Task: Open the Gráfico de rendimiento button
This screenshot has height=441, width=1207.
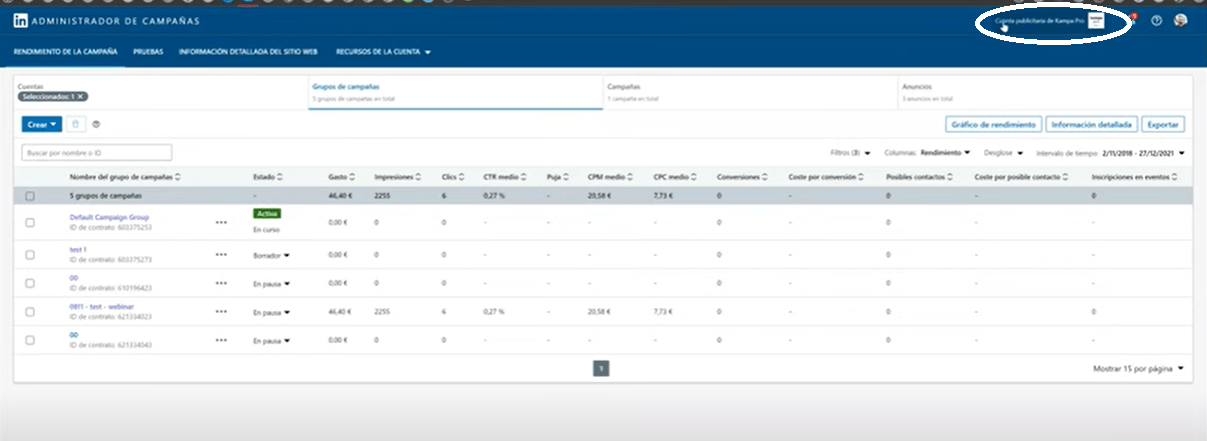Action: click(992, 124)
